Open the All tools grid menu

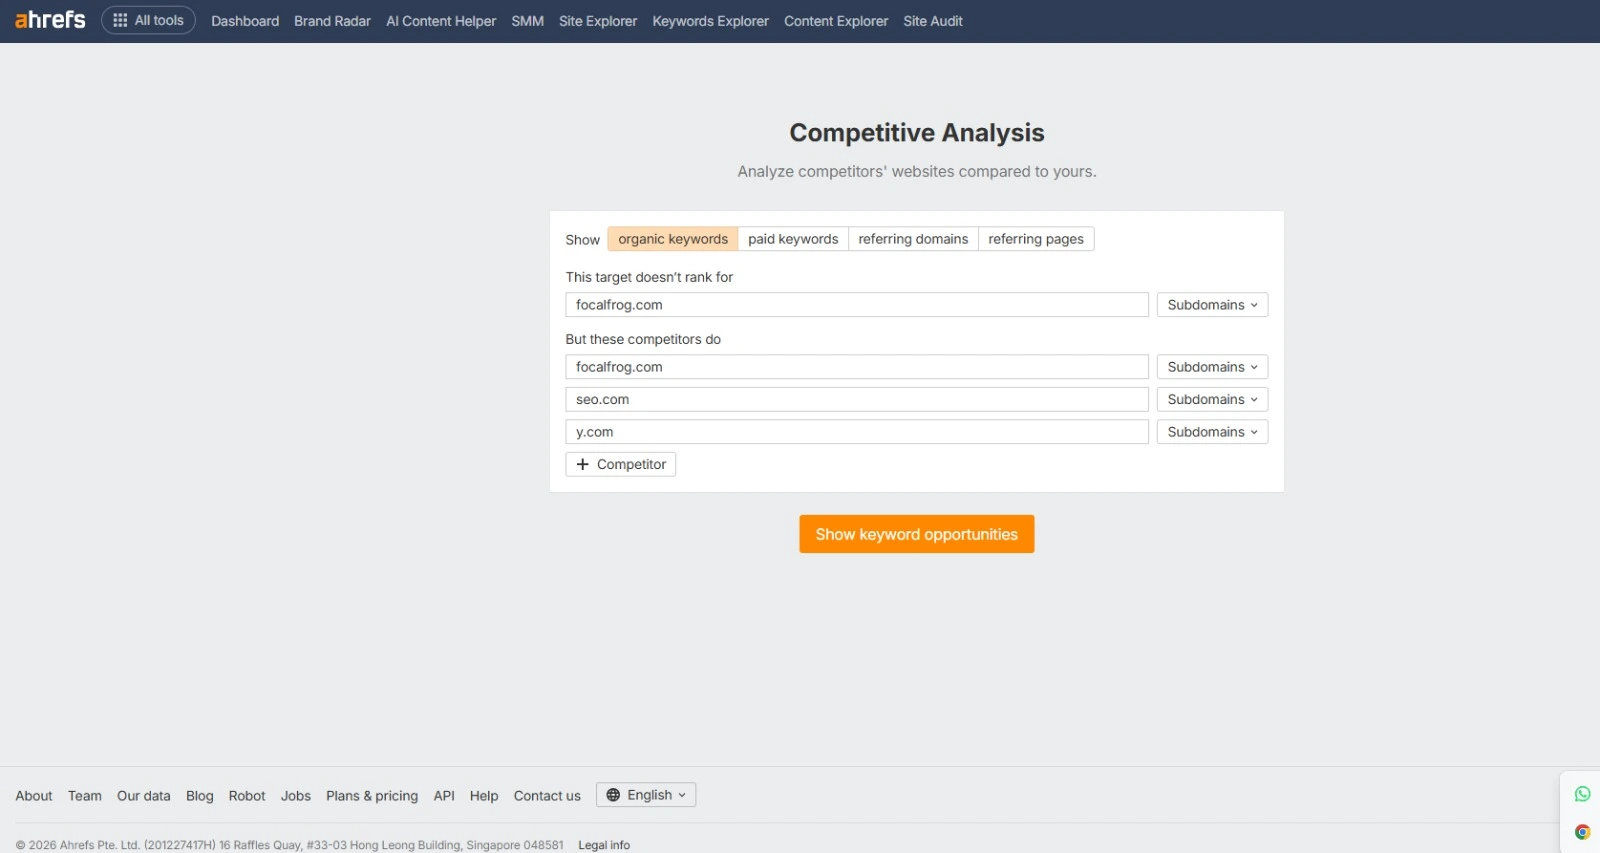point(148,20)
